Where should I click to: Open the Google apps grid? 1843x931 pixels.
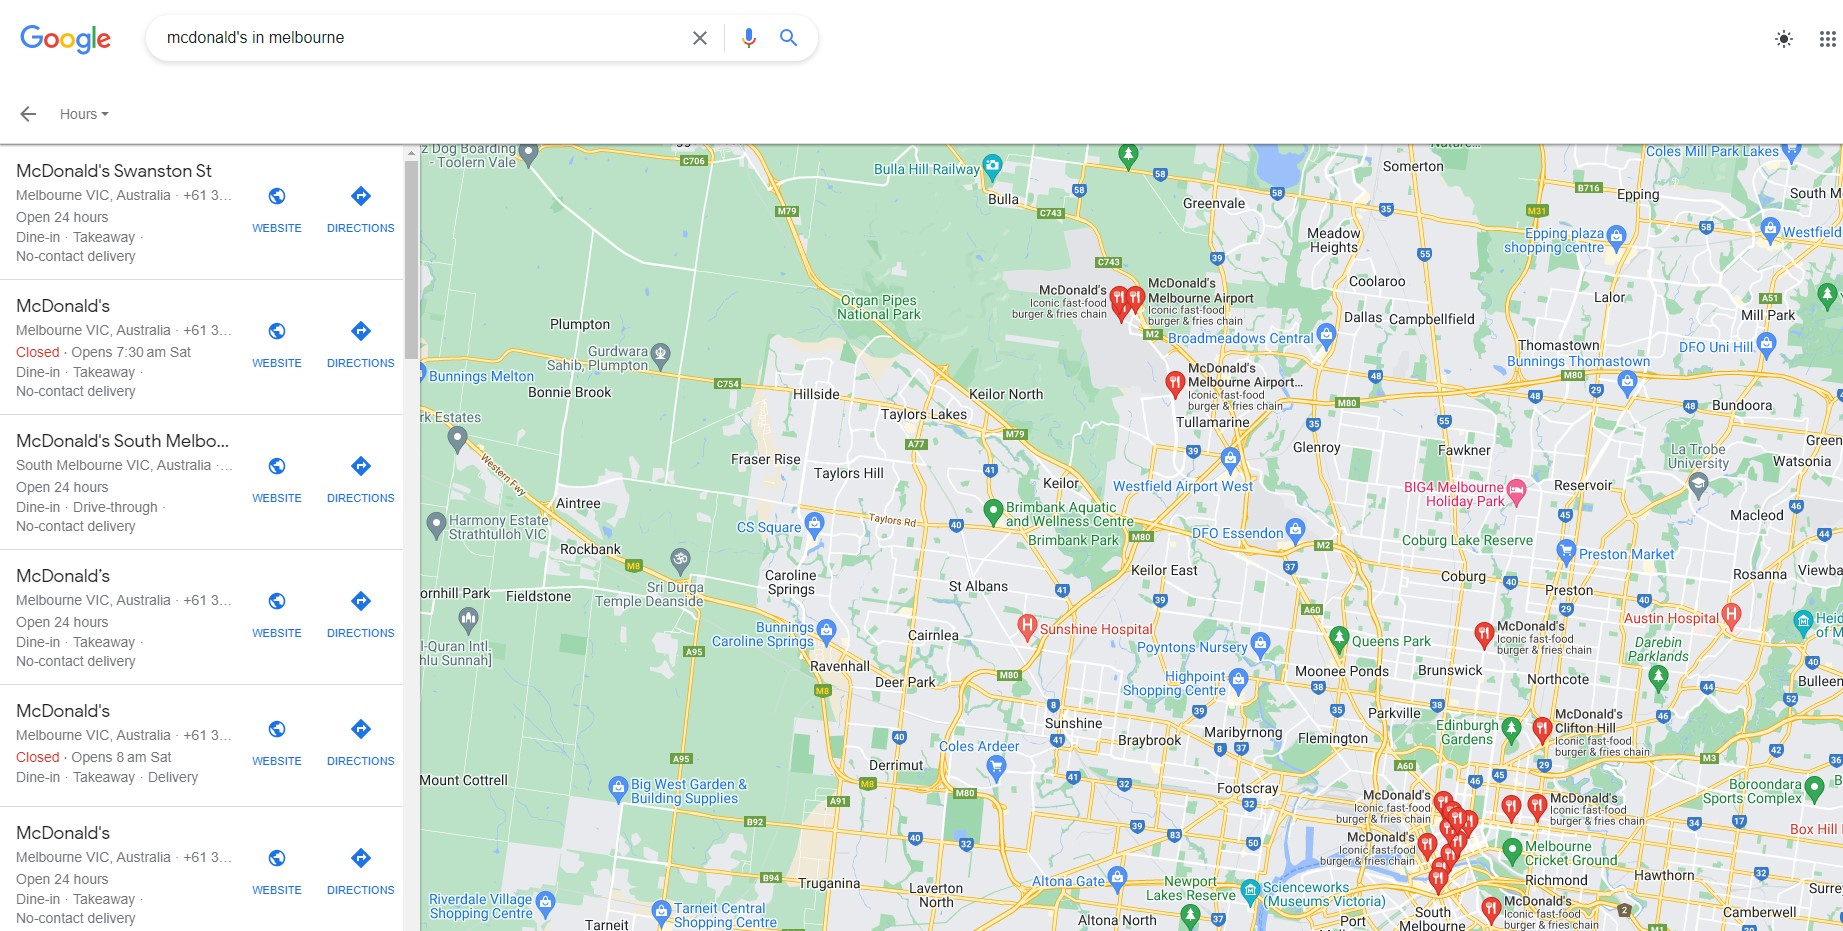(1827, 39)
